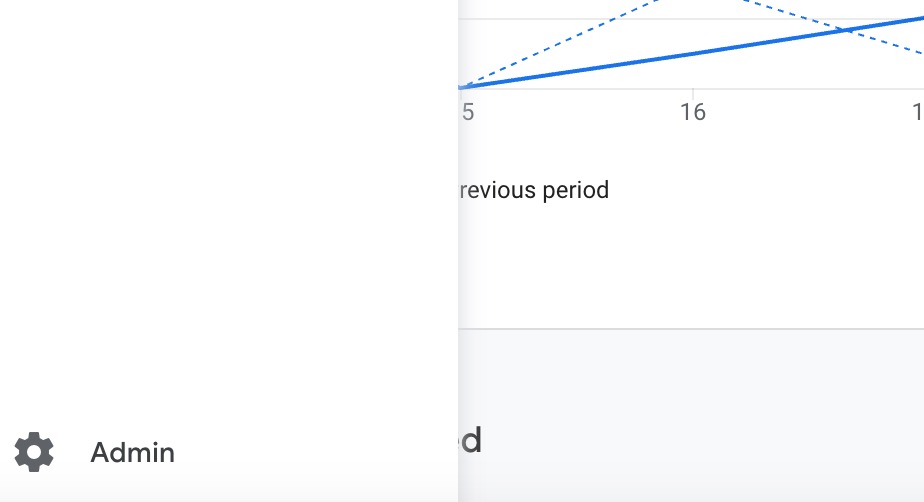The height and width of the screenshot is (502, 924).
Task: Click empty white area of the sidebar
Action: (x=229, y=206)
